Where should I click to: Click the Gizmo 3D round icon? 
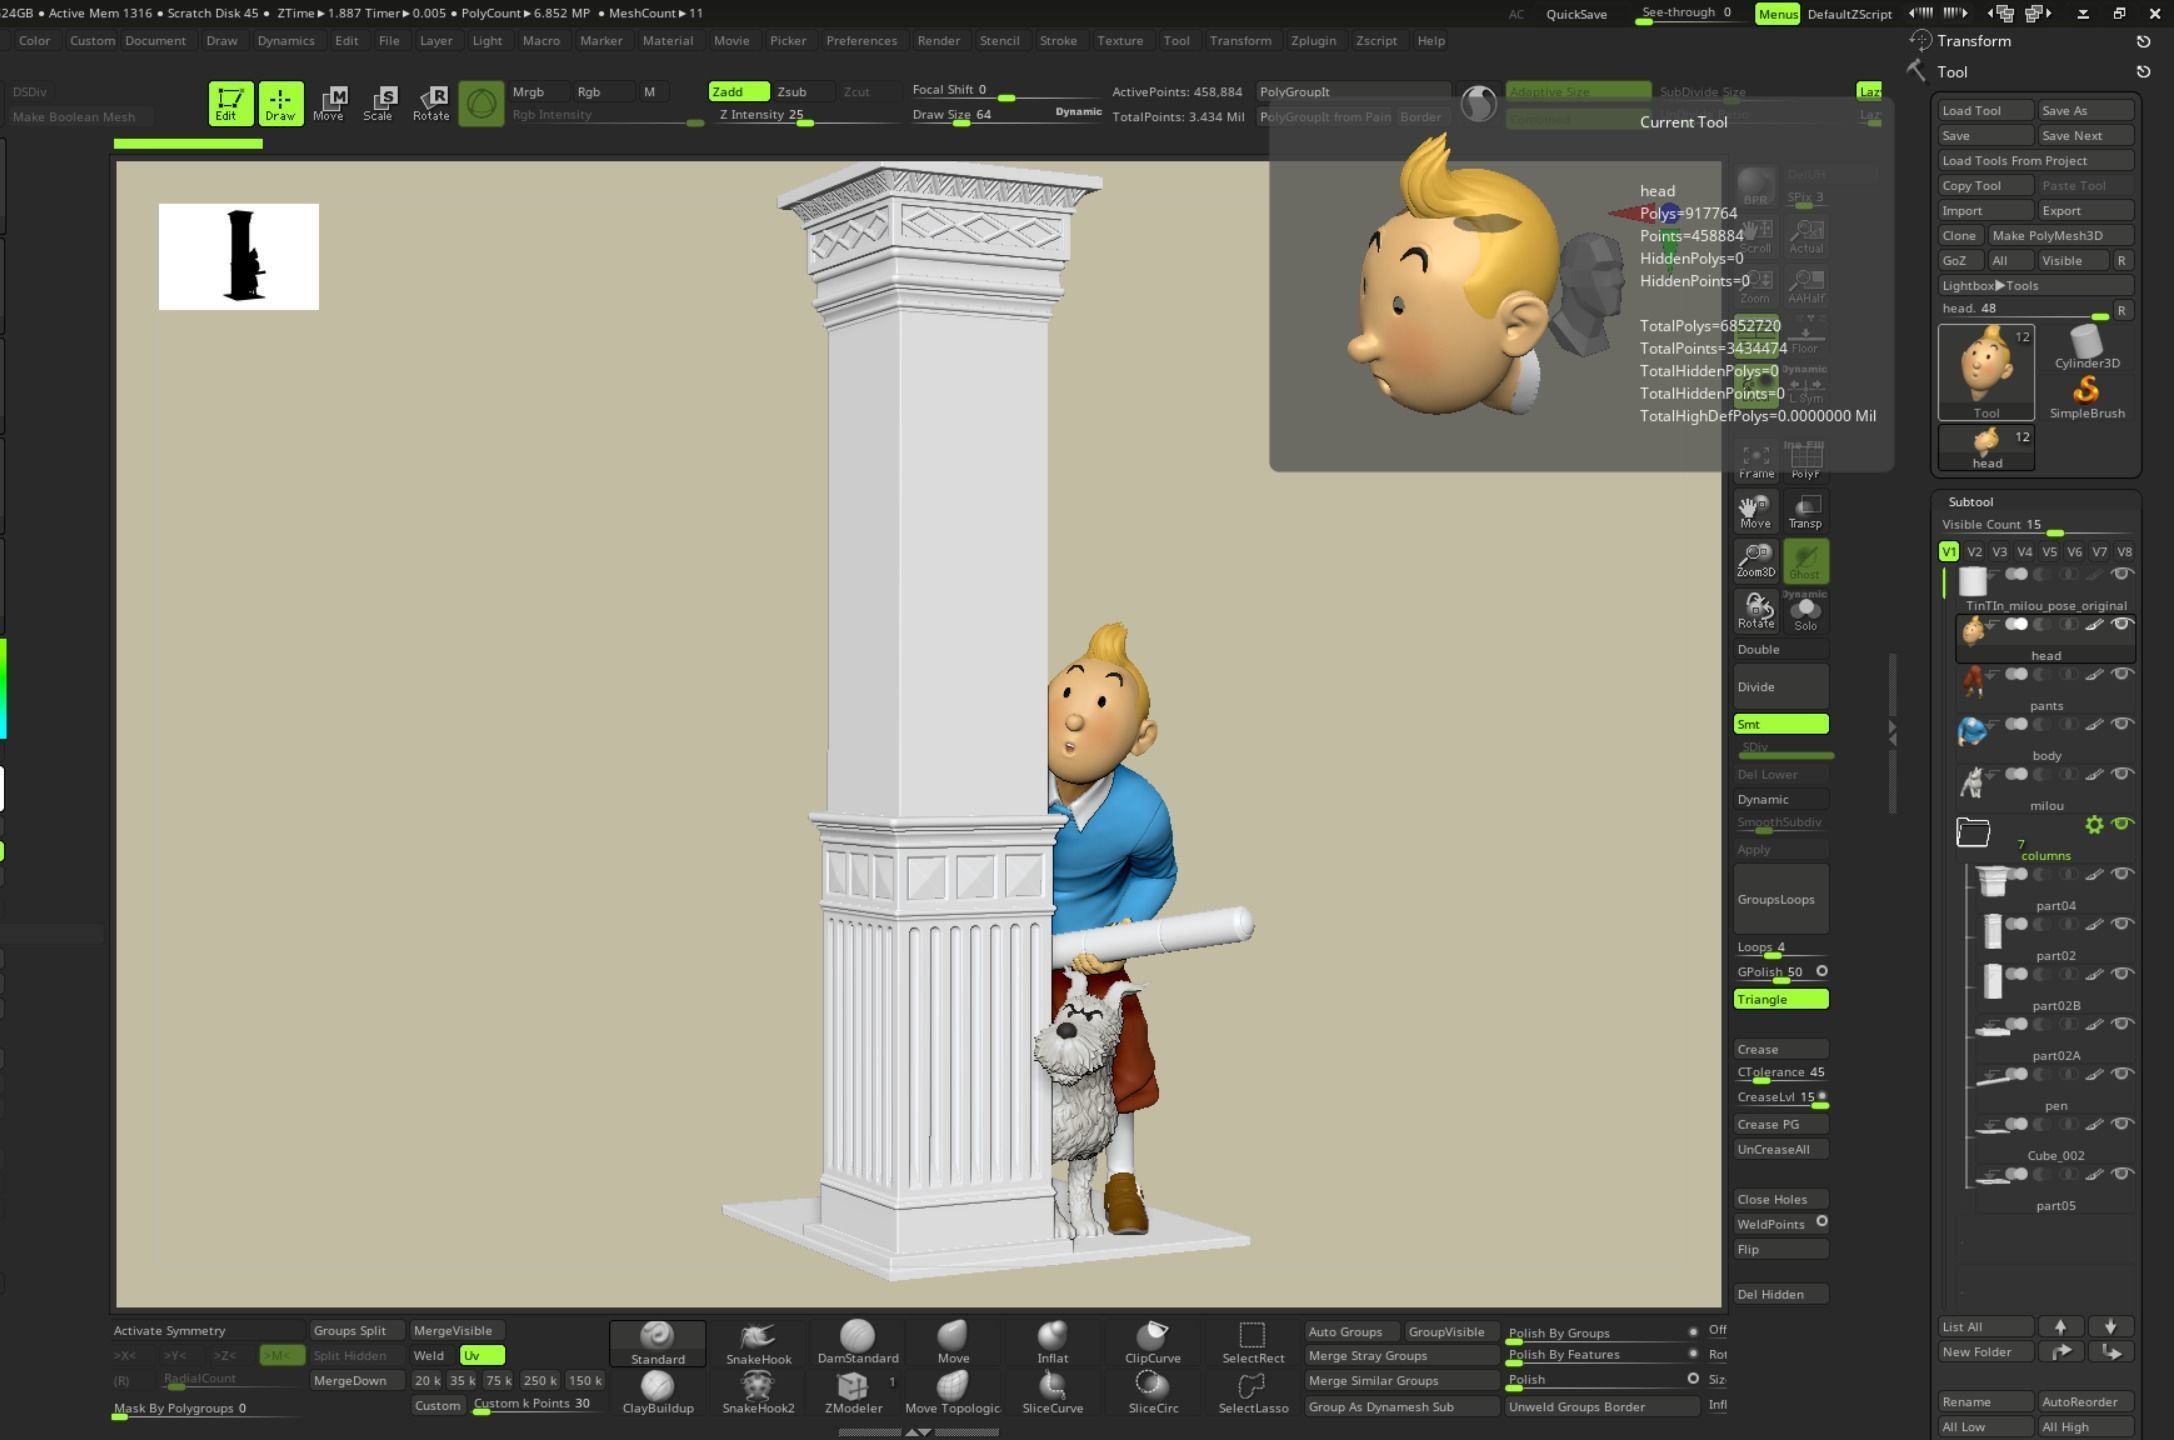click(481, 104)
